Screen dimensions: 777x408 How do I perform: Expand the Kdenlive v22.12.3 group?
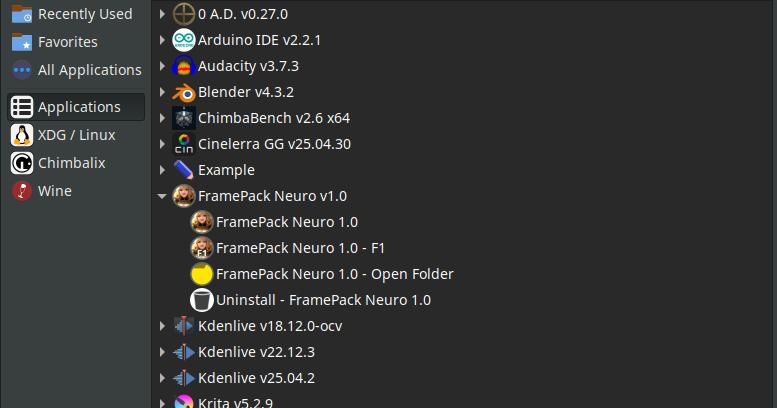162,352
